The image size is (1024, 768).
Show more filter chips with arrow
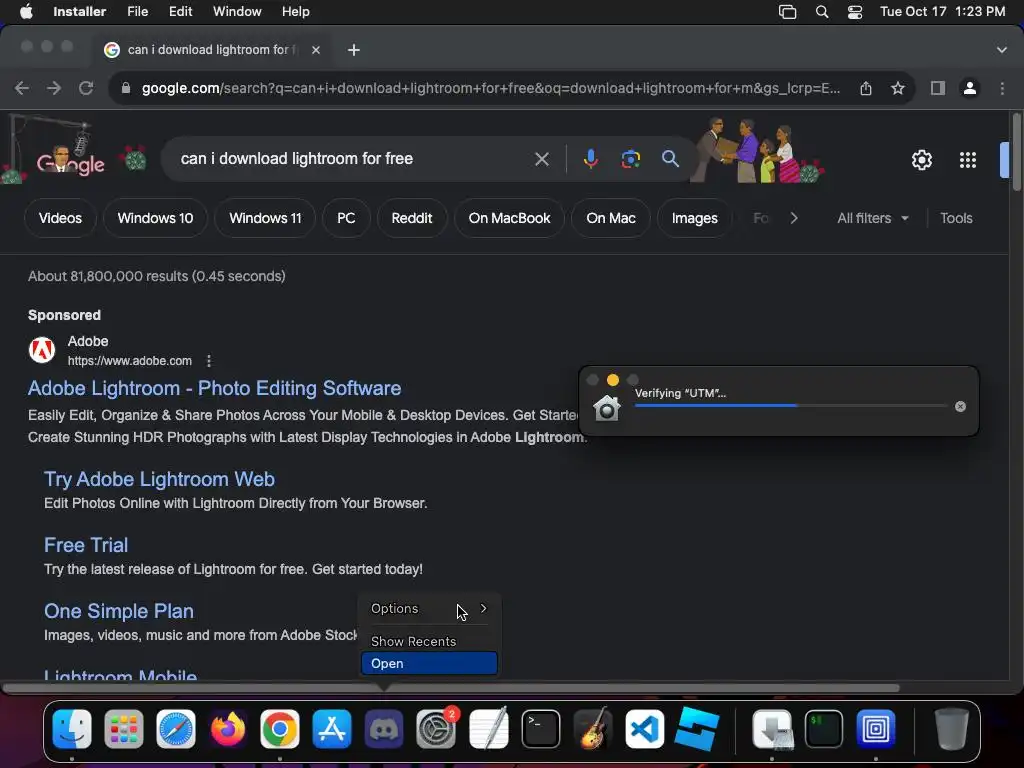pos(793,218)
